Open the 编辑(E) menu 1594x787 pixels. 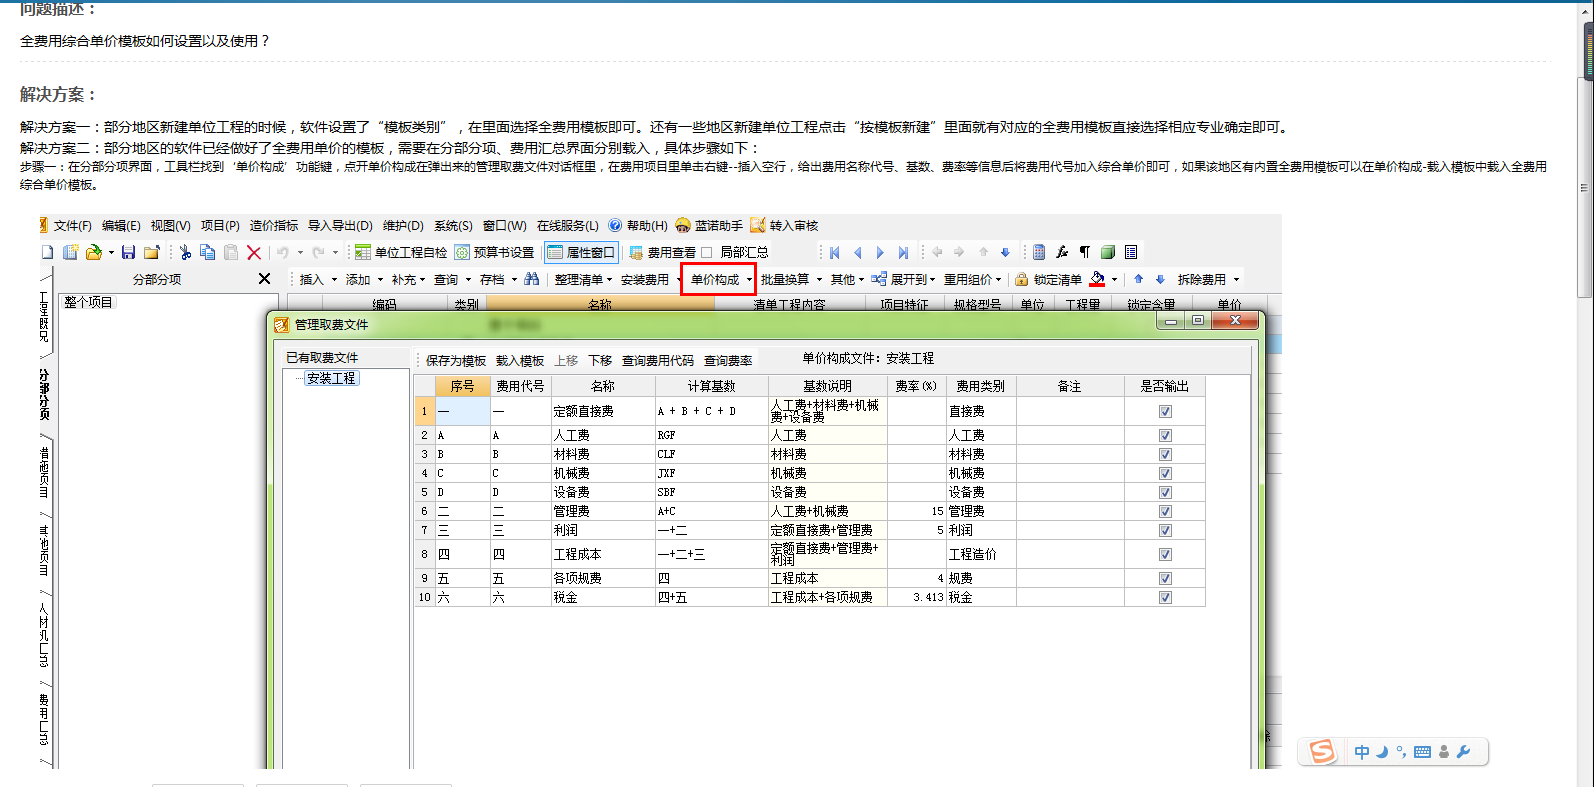click(121, 225)
